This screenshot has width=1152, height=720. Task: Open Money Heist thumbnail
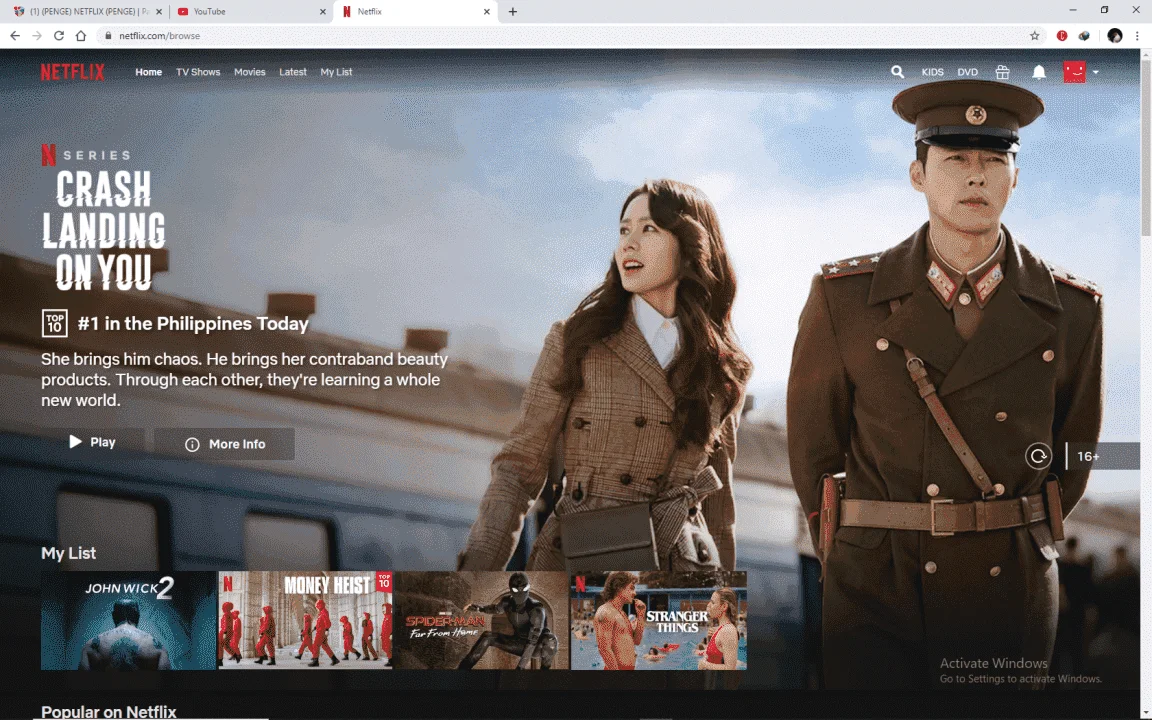(x=305, y=621)
